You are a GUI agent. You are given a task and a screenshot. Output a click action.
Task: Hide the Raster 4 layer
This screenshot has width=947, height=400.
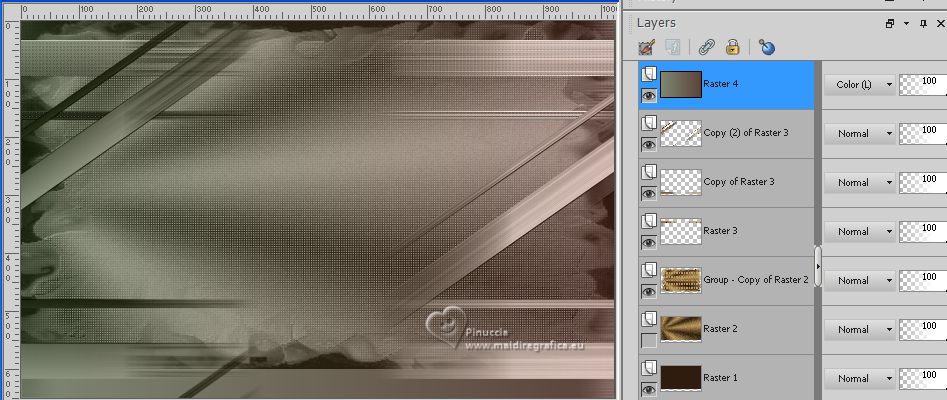(x=649, y=95)
